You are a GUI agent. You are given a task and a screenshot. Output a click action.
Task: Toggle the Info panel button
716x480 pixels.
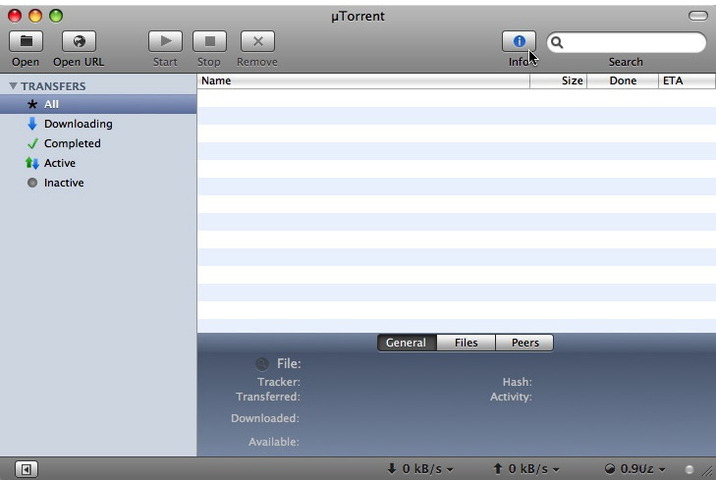point(519,42)
